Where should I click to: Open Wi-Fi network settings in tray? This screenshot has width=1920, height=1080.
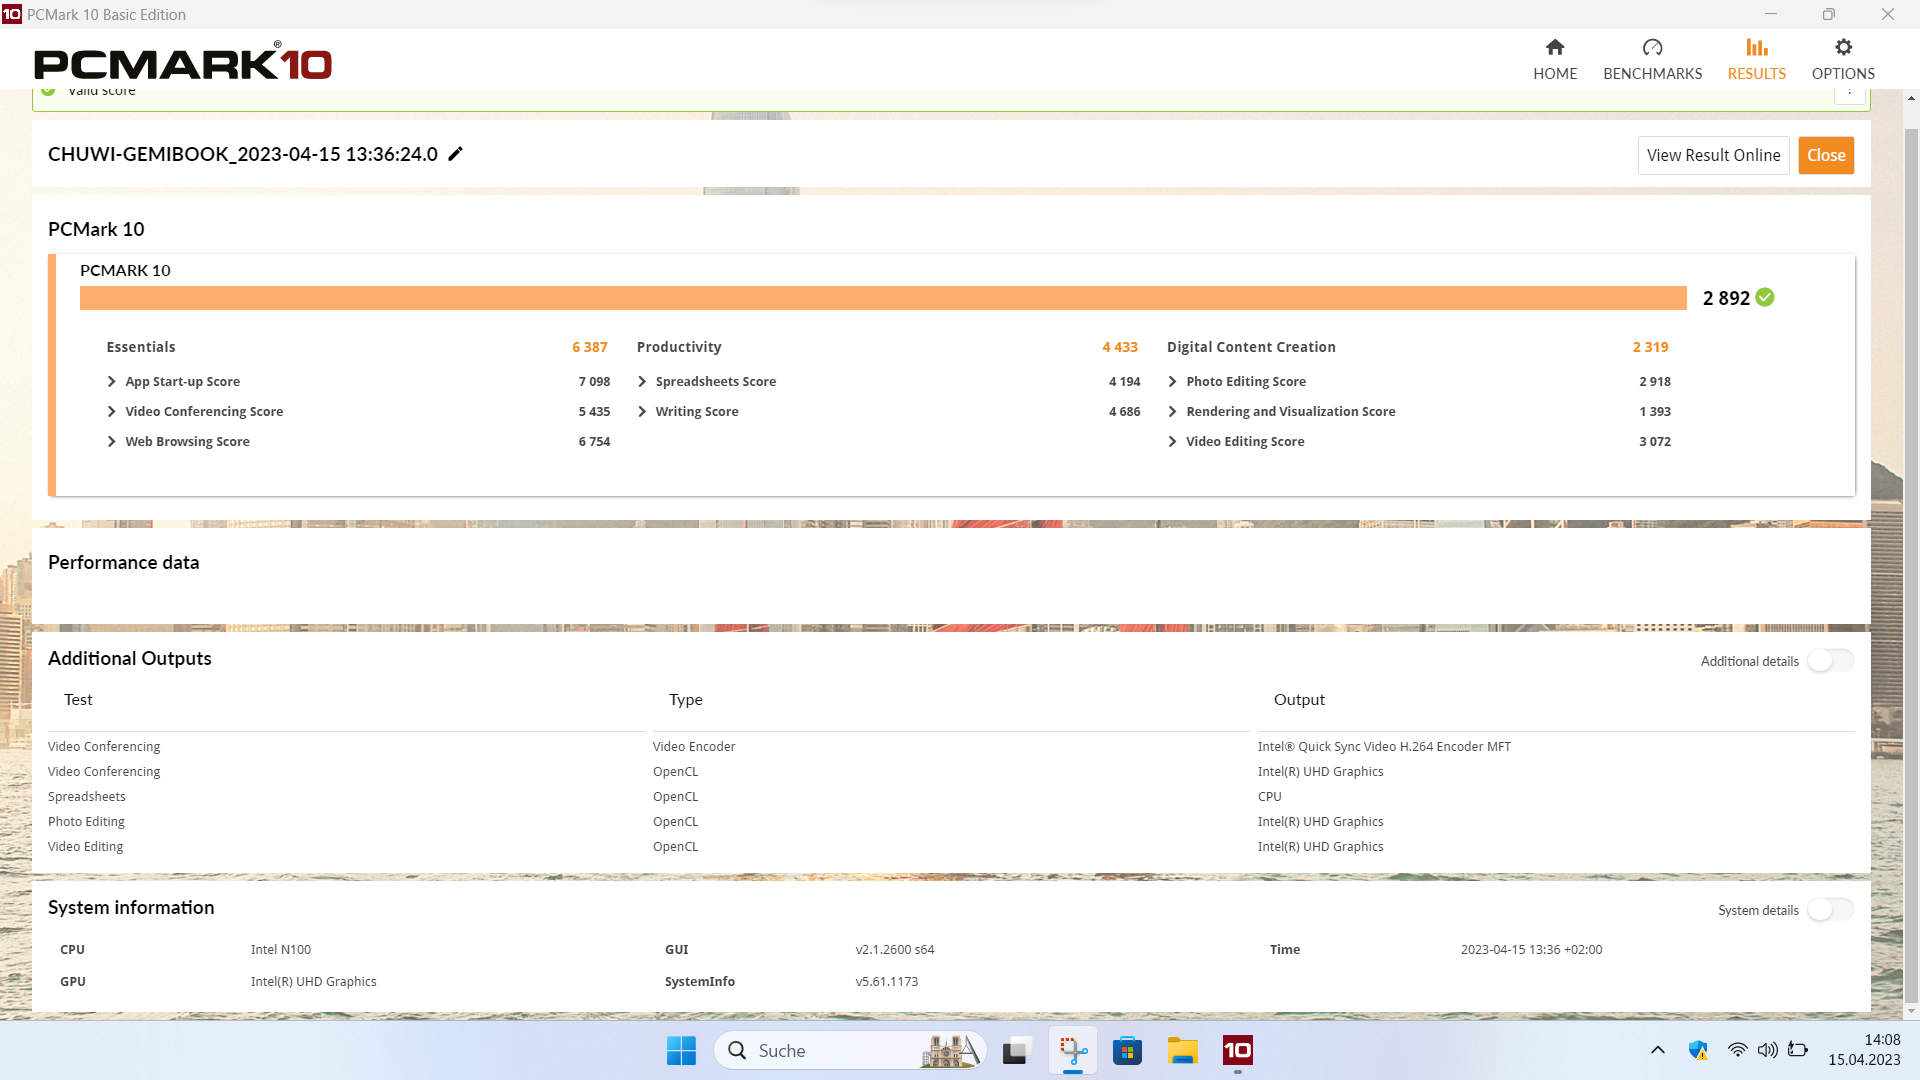pyautogui.click(x=1738, y=1050)
